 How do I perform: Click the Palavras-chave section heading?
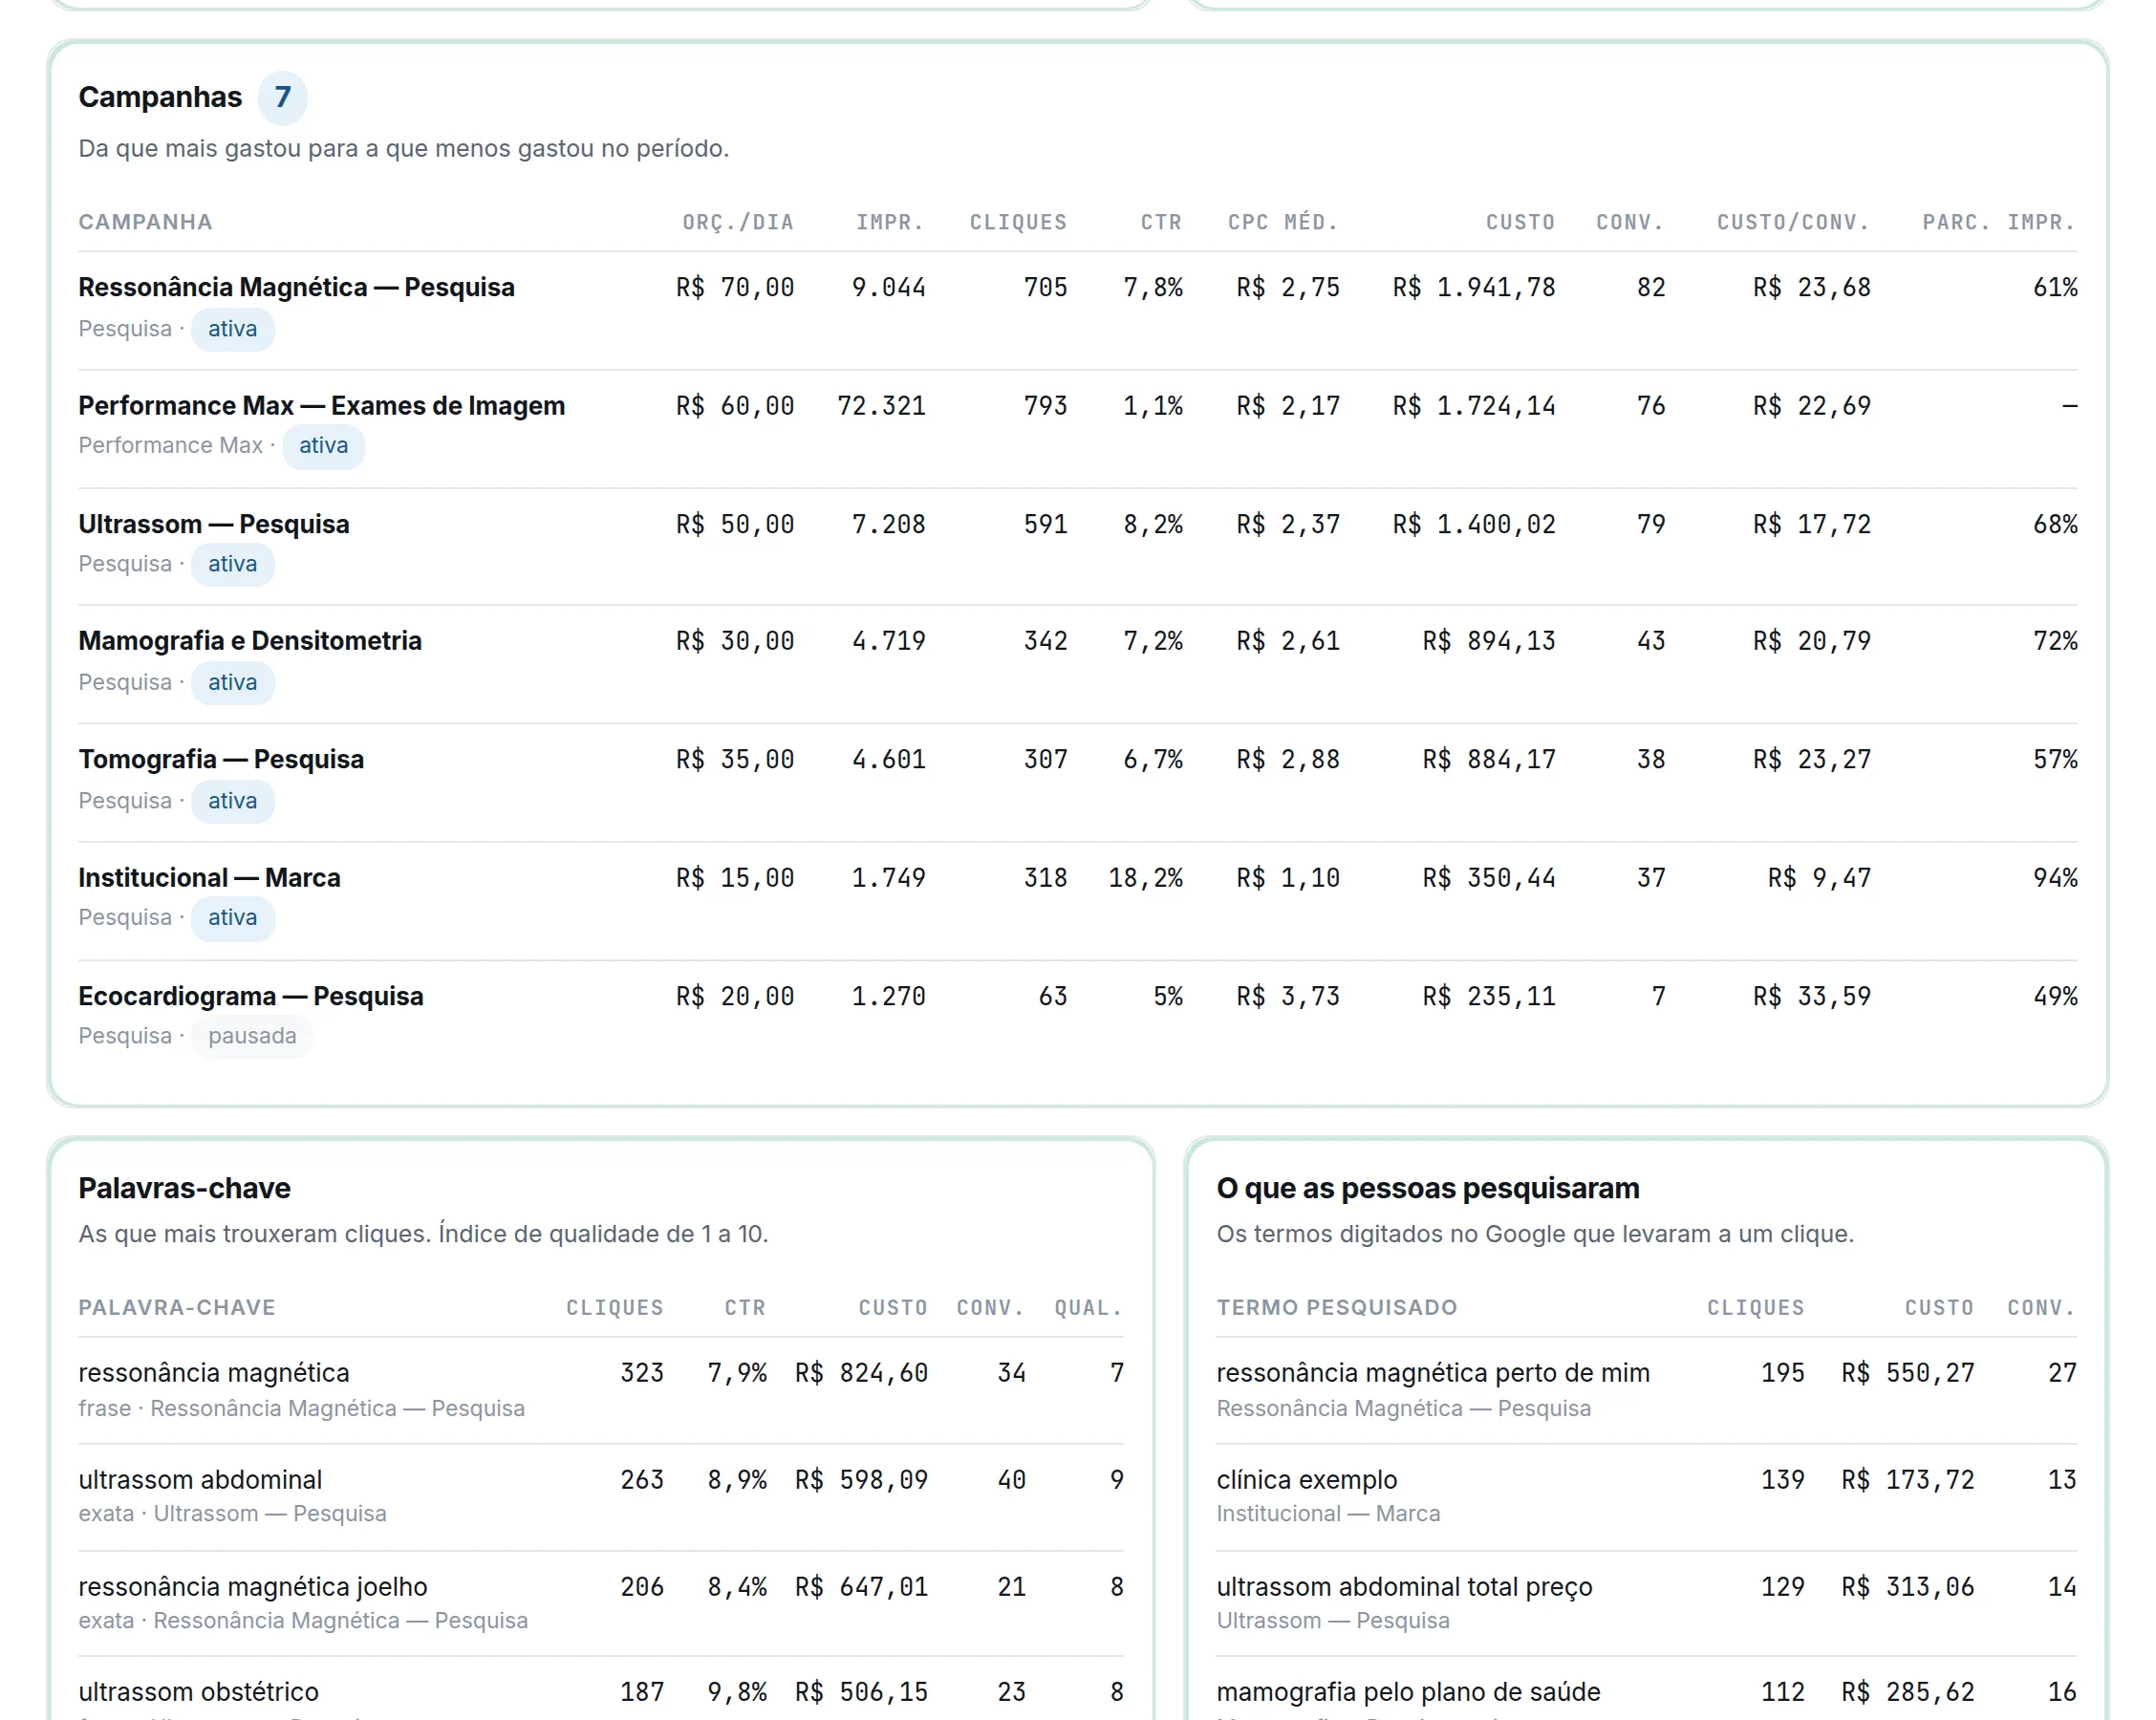[184, 1188]
